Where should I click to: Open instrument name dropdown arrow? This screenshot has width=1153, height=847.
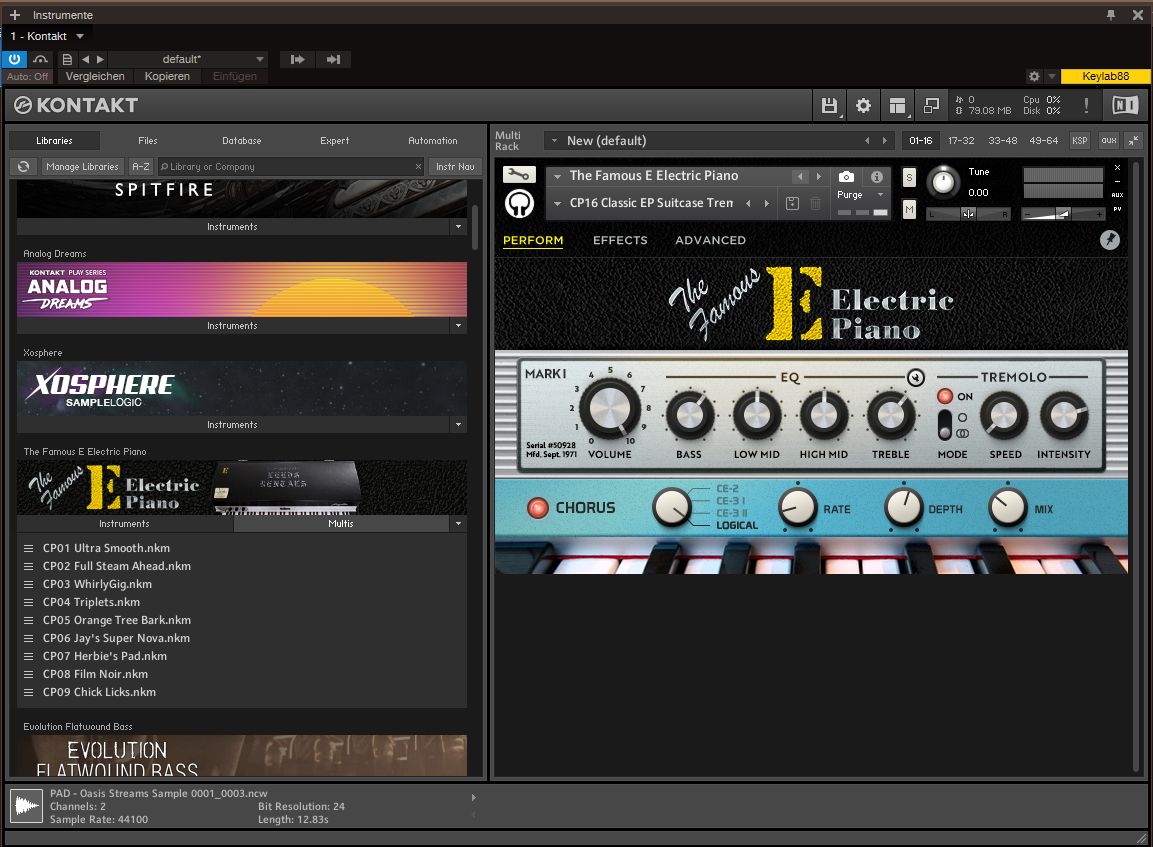[x=557, y=176]
